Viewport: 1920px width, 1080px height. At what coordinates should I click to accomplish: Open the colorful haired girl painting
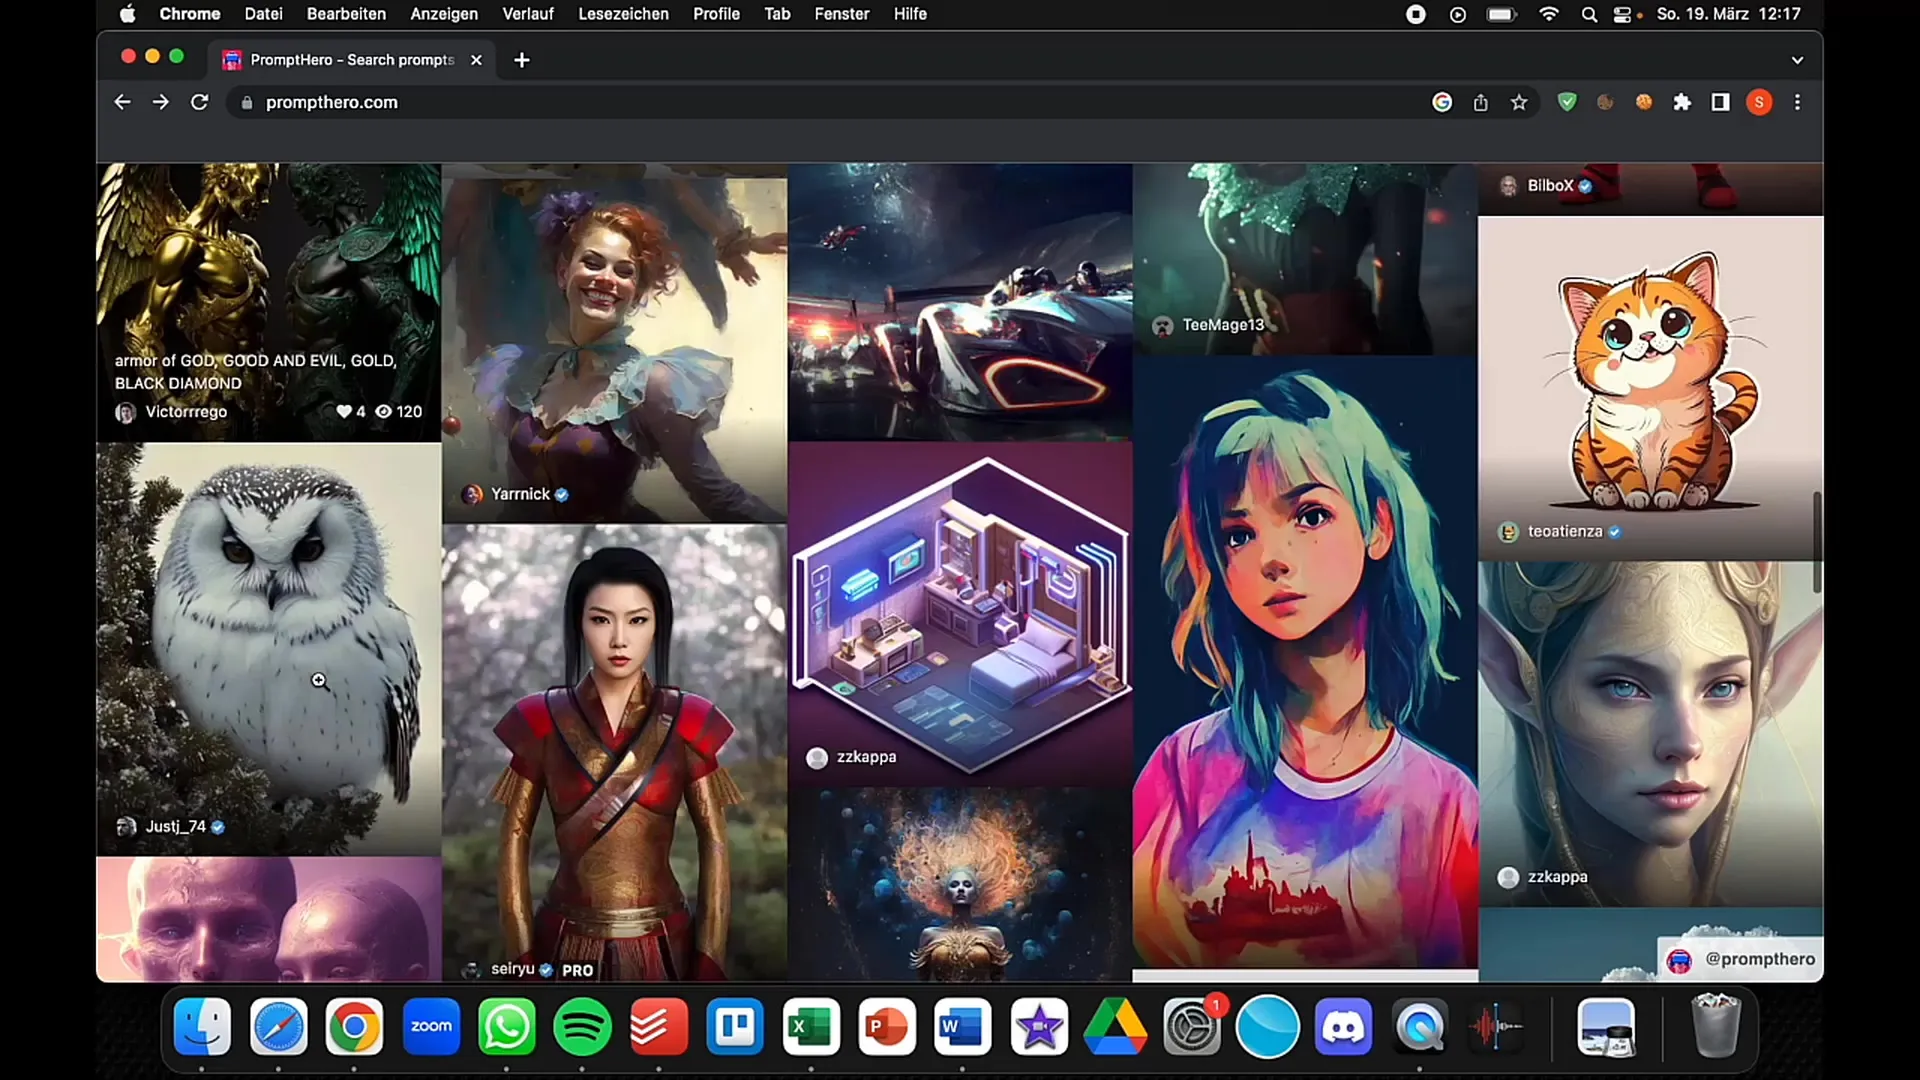pyautogui.click(x=1305, y=662)
